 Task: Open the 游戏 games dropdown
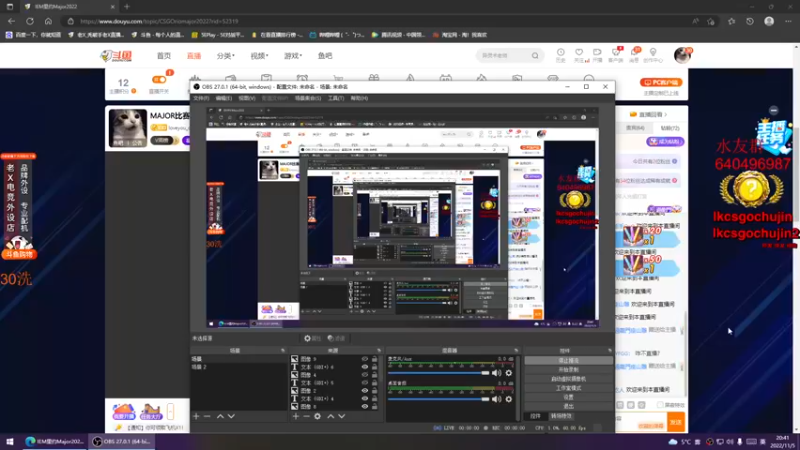pos(293,56)
